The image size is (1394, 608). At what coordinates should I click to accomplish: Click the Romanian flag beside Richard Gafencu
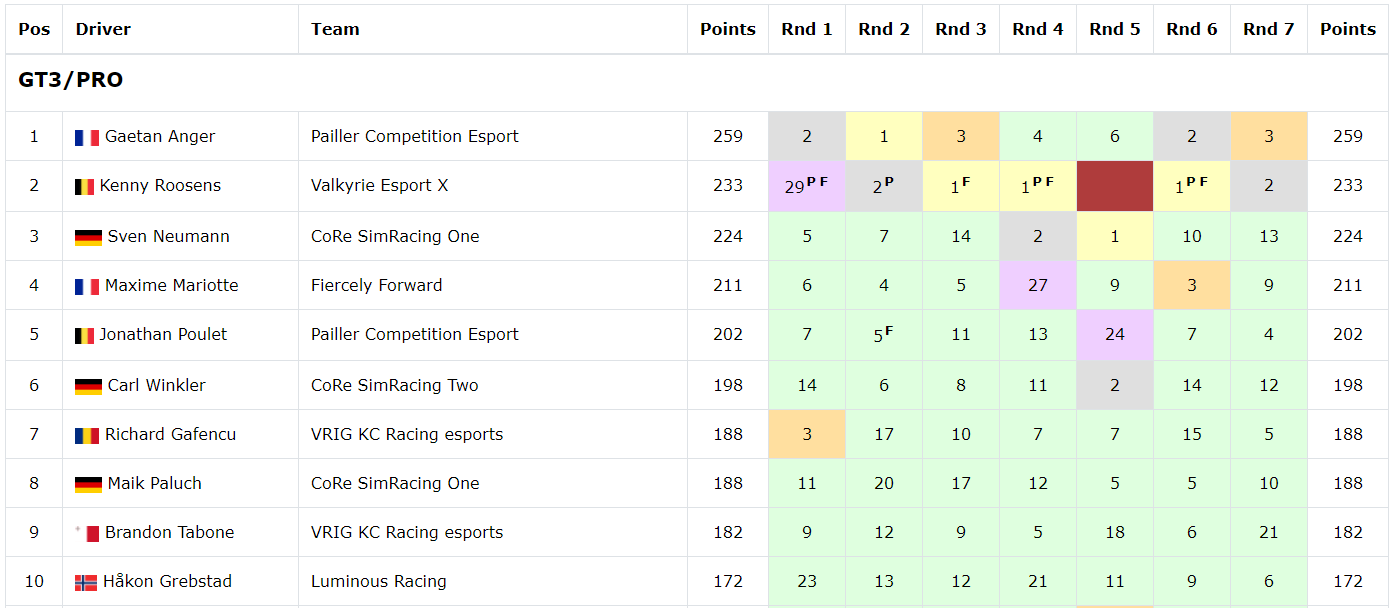tap(86, 436)
